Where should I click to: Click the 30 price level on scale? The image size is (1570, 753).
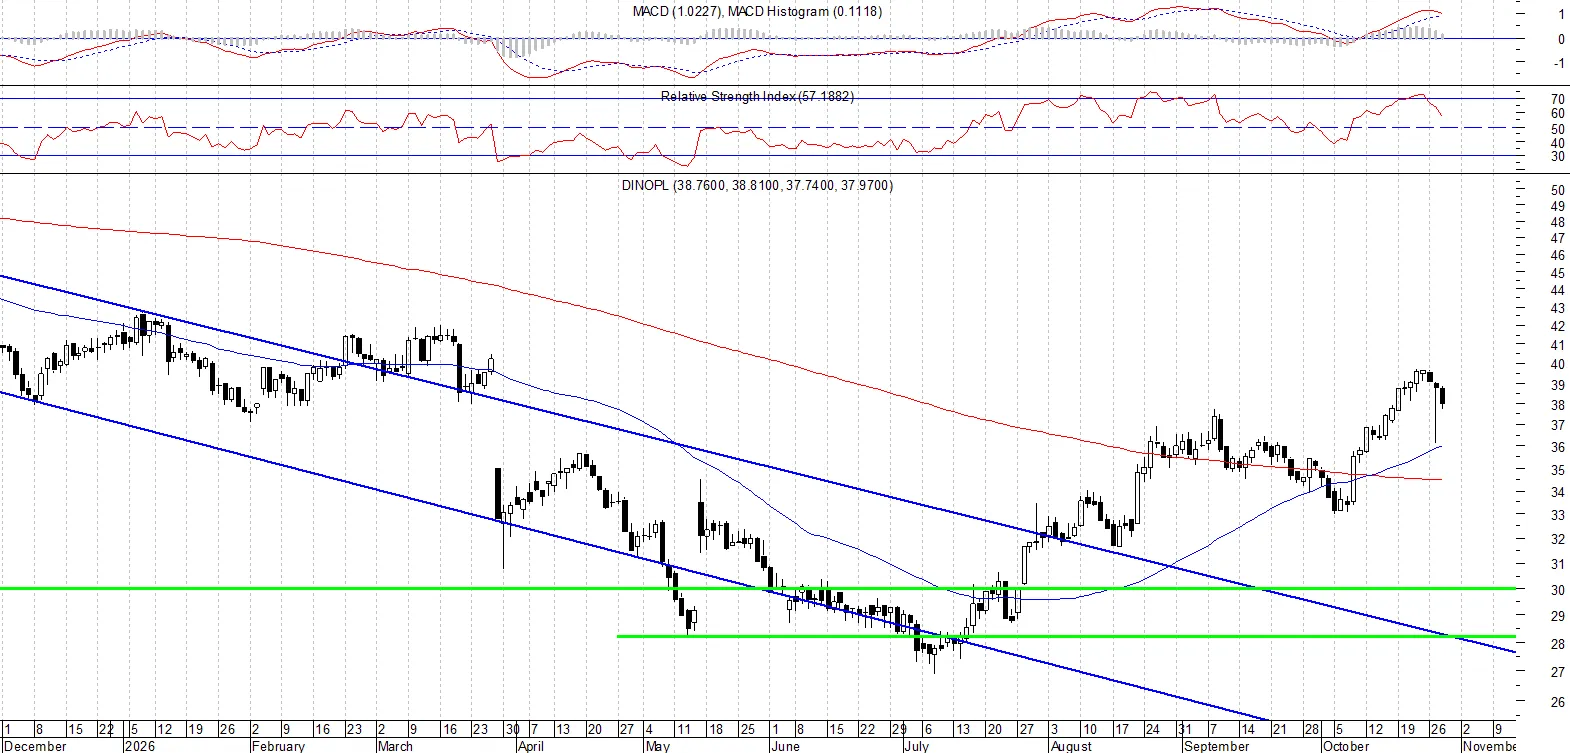pos(1557,590)
